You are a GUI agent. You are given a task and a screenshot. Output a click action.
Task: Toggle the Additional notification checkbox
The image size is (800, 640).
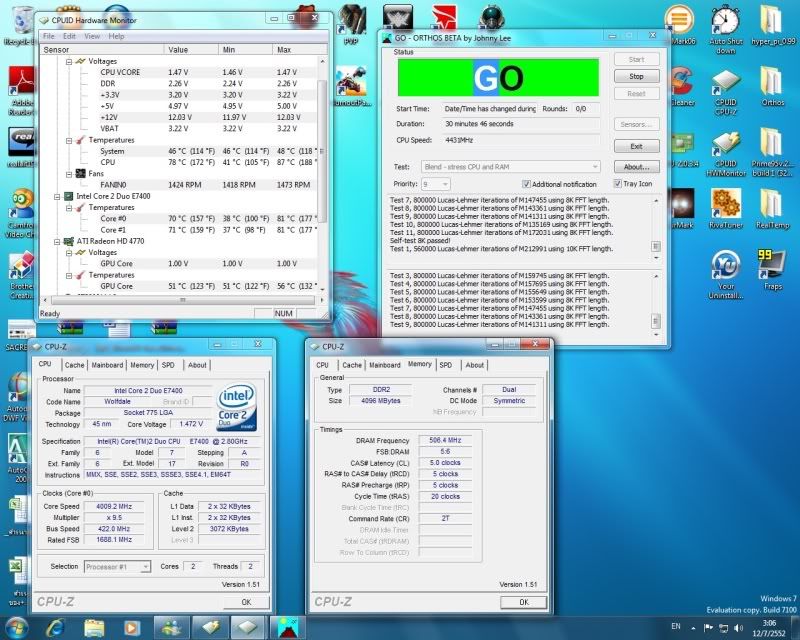(527, 184)
